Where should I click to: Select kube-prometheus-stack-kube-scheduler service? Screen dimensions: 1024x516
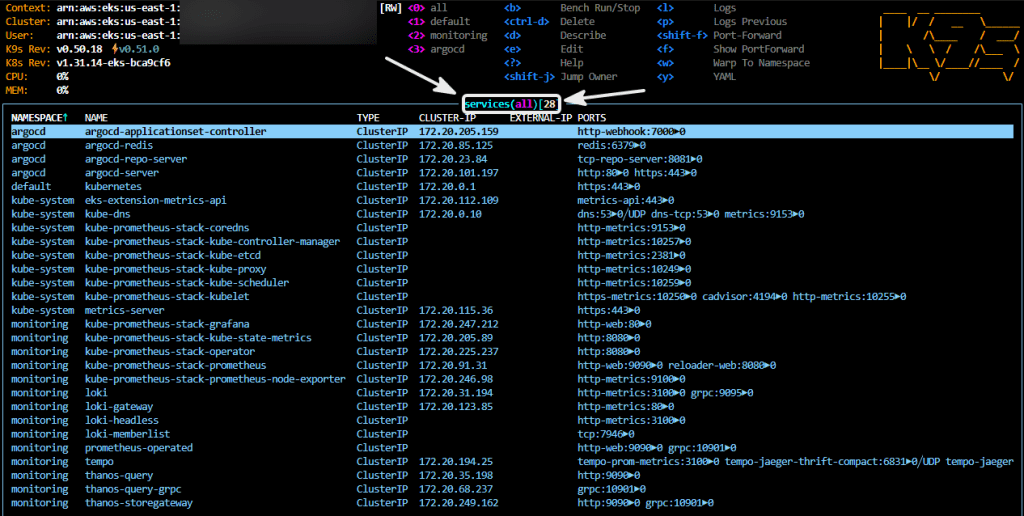pos(187,282)
